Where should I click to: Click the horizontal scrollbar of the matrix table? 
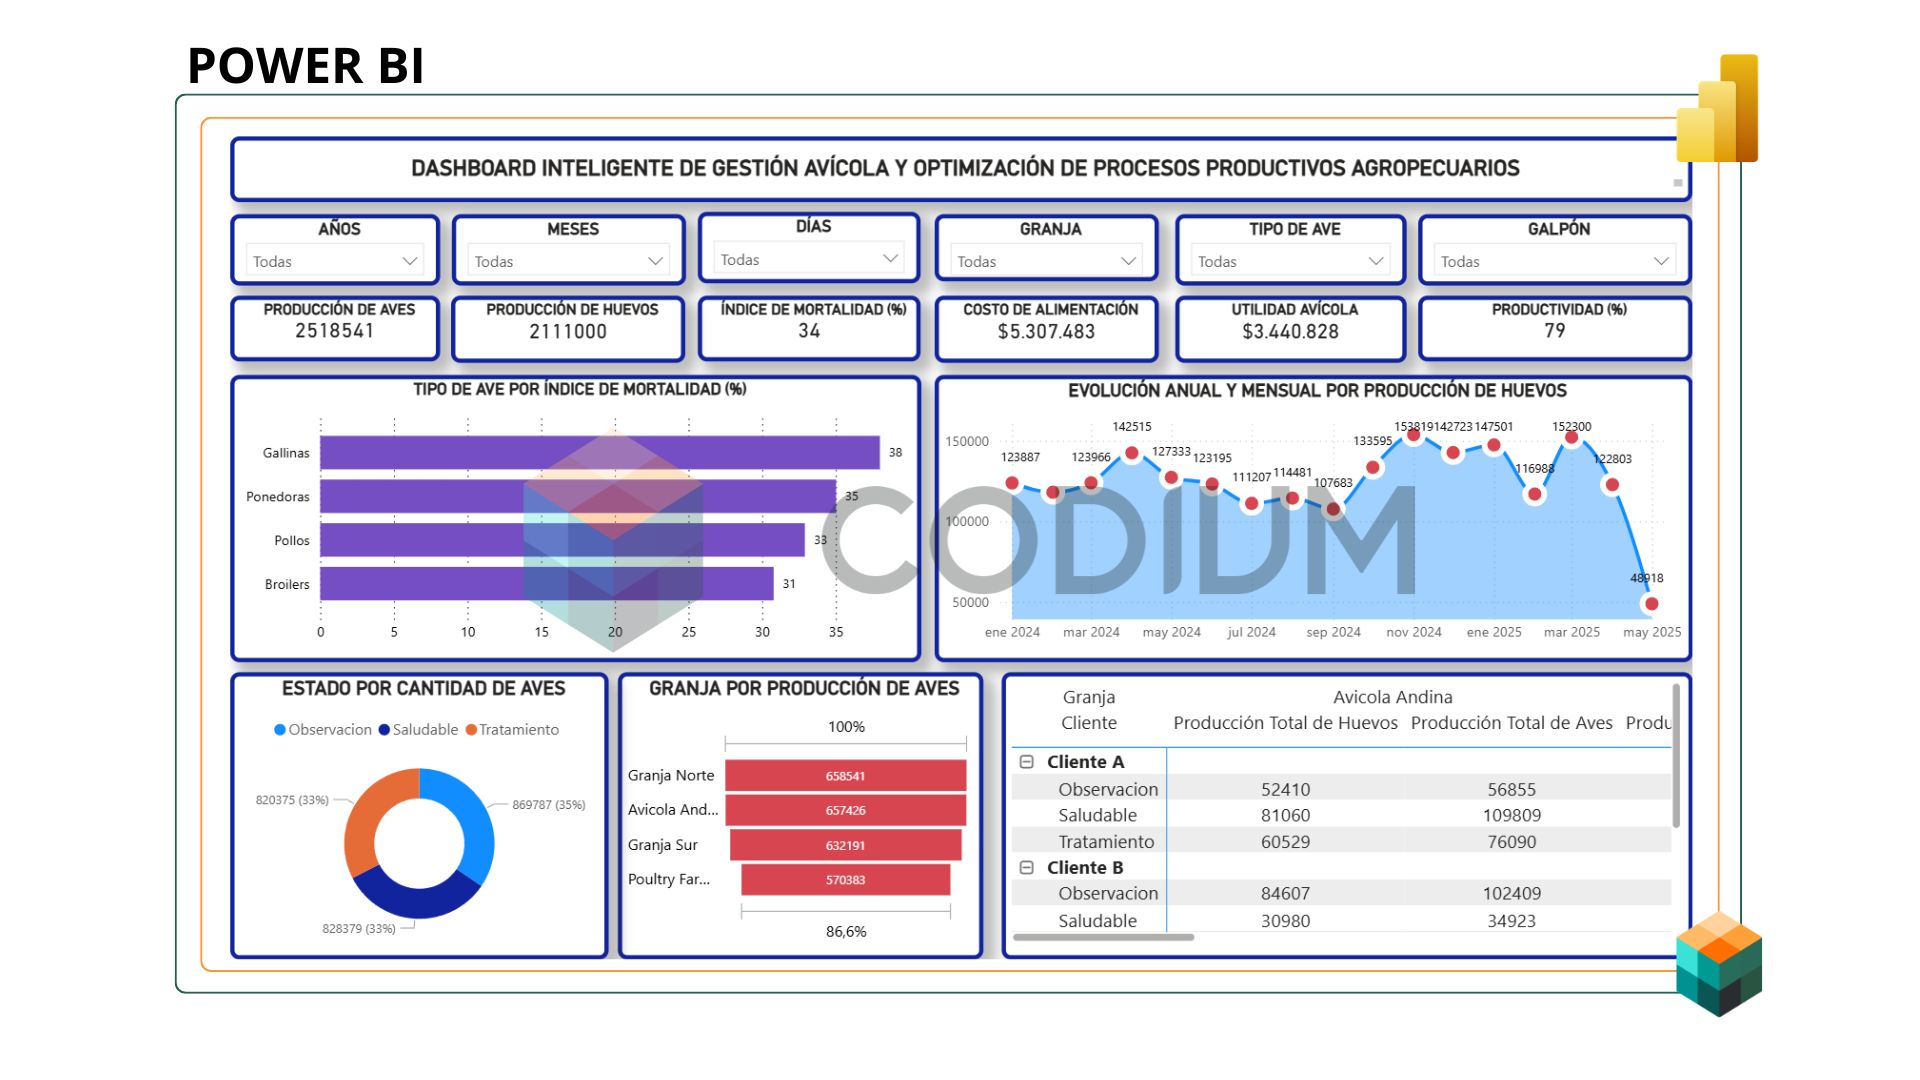pyautogui.click(x=1104, y=937)
